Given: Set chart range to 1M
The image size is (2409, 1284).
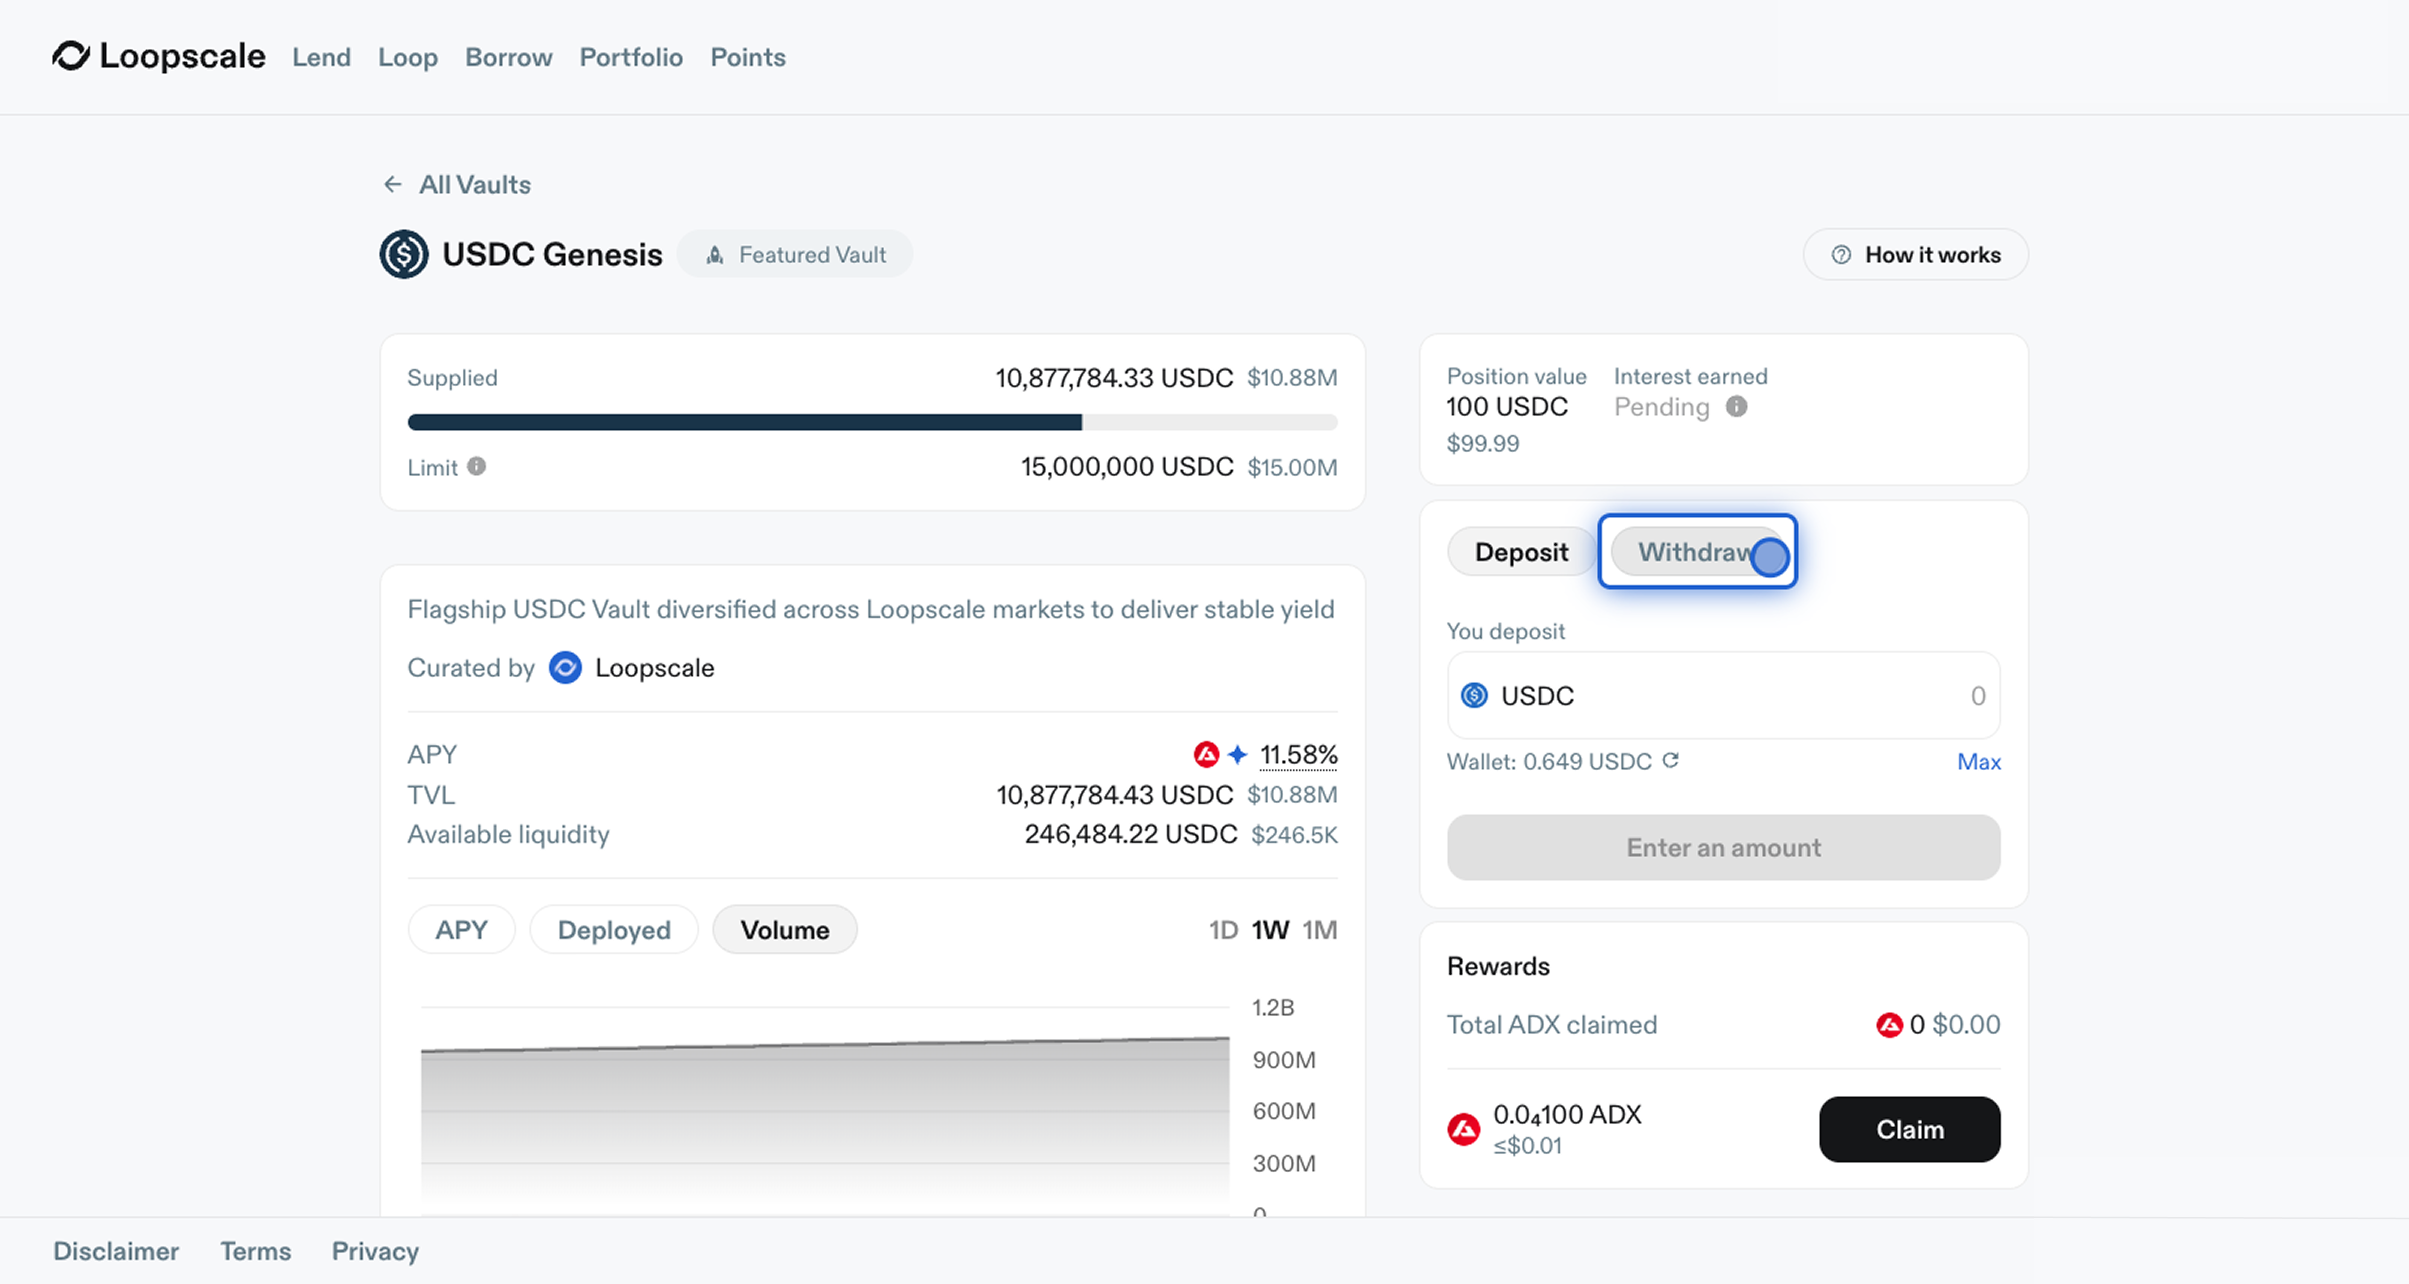Looking at the screenshot, I should (x=1319, y=930).
